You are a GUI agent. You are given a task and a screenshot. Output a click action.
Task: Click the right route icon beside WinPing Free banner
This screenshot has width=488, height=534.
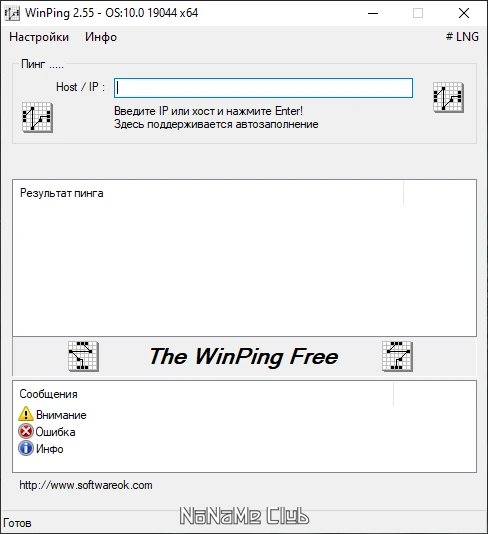(397, 356)
